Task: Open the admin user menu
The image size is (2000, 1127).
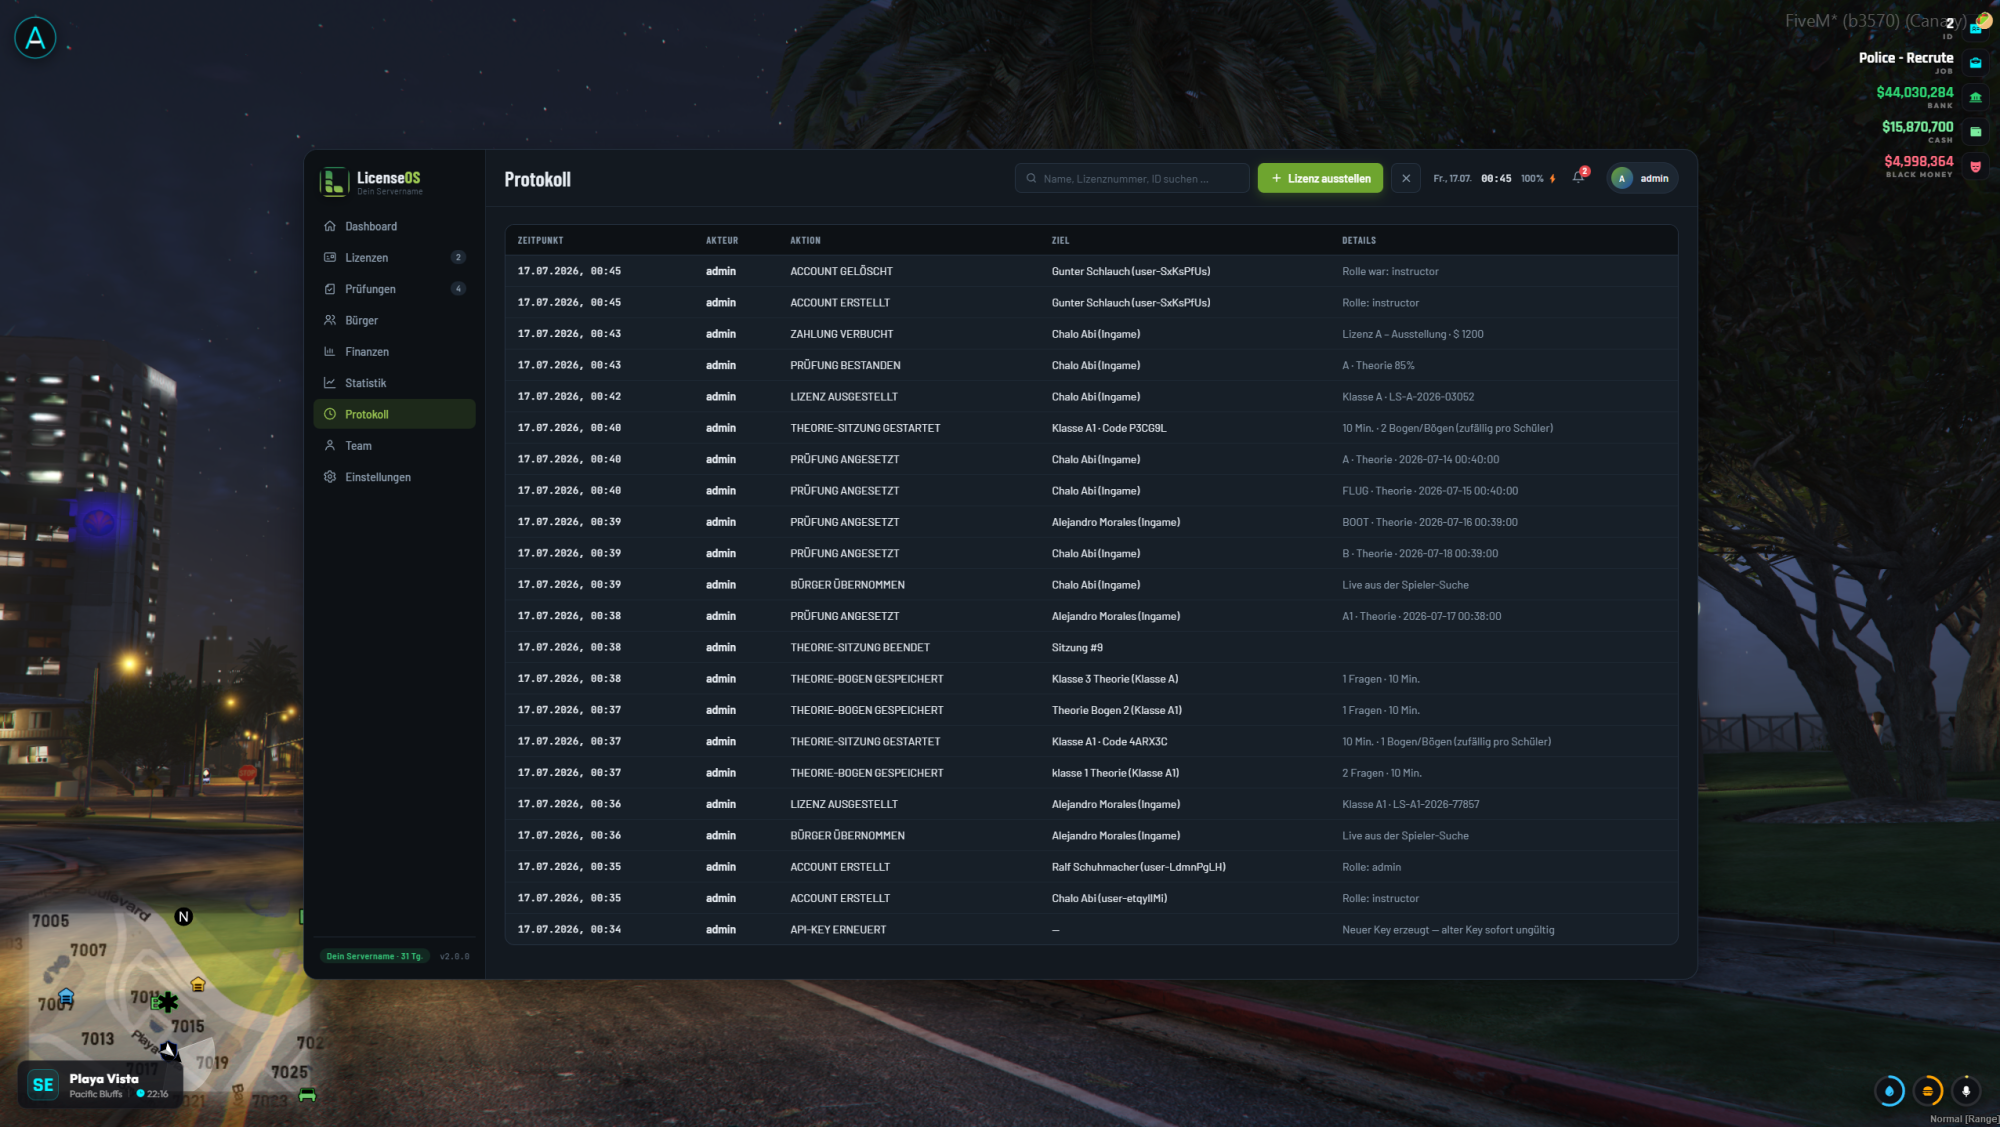Action: [1642, 178]
